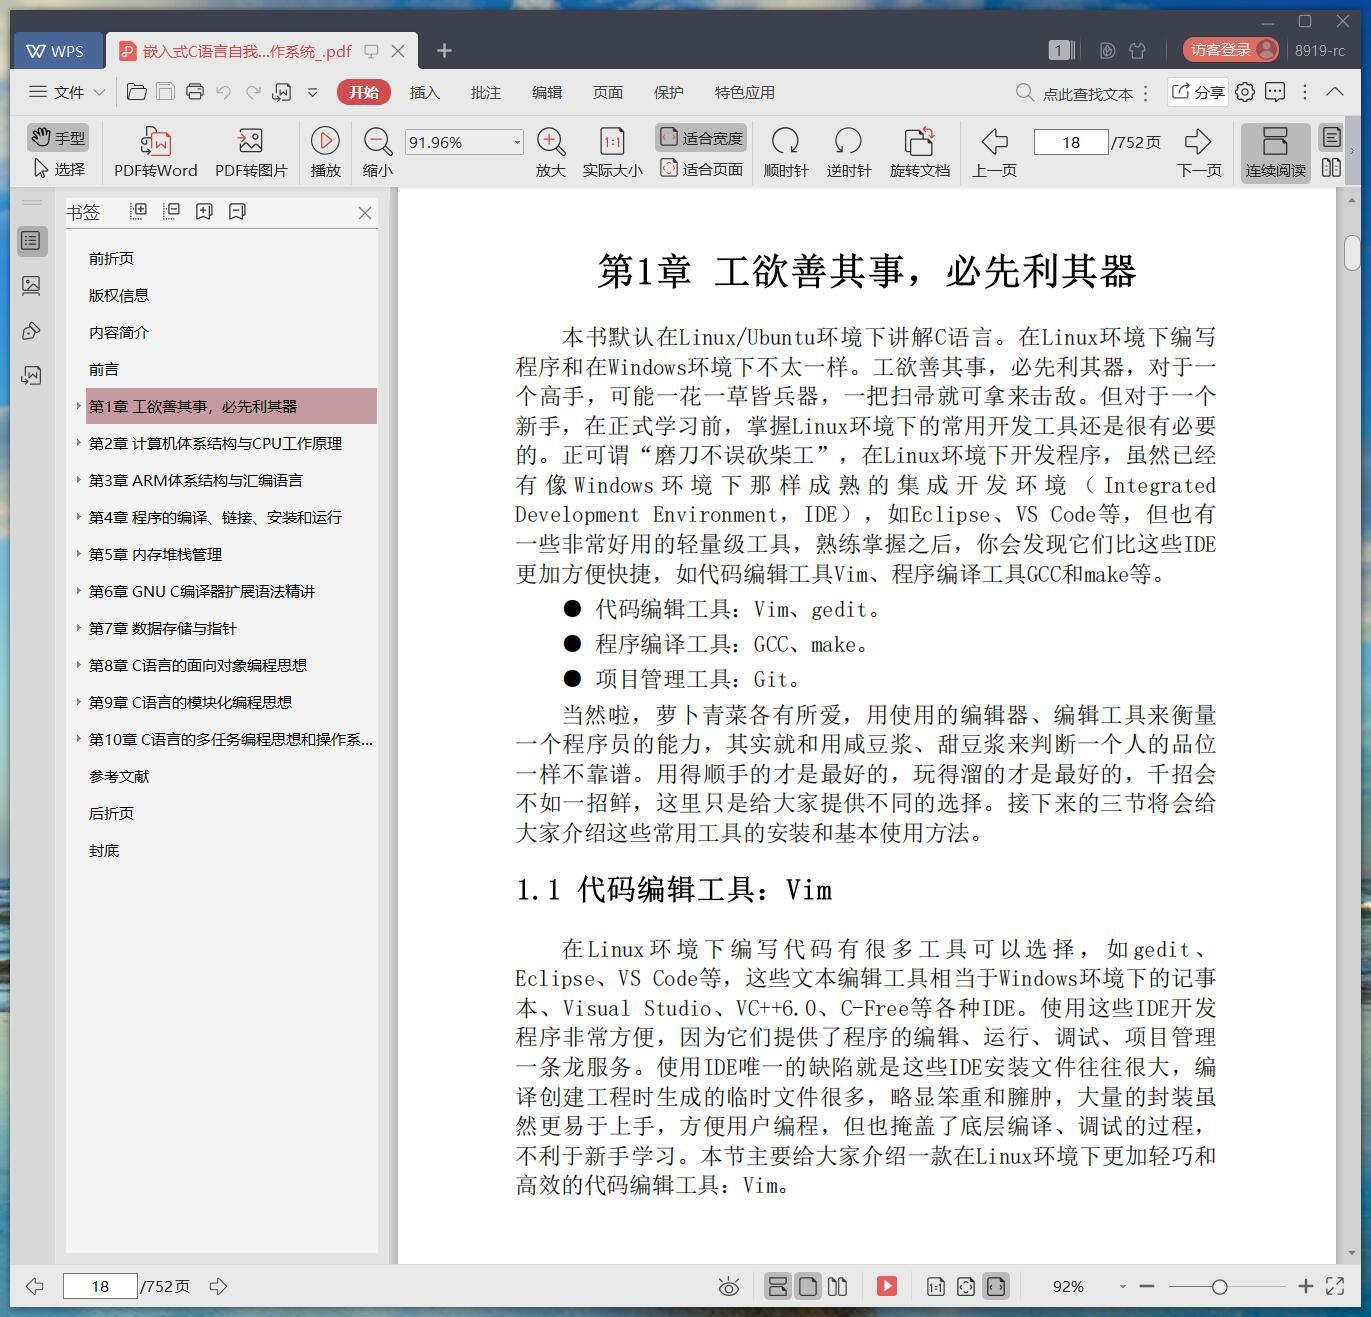1371x1317 pixels.
Task: Click the toolbar page number input field
Action: [1071, 142]
